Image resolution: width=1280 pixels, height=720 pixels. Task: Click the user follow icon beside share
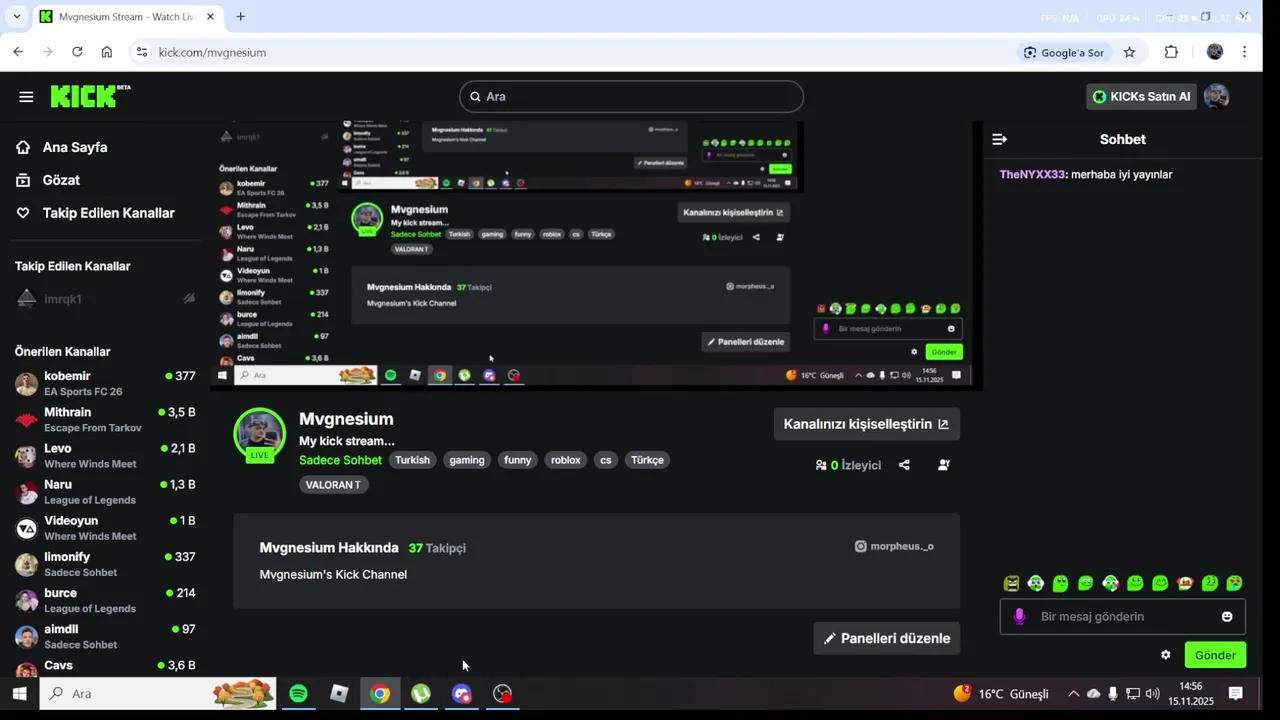click(943, 465)
